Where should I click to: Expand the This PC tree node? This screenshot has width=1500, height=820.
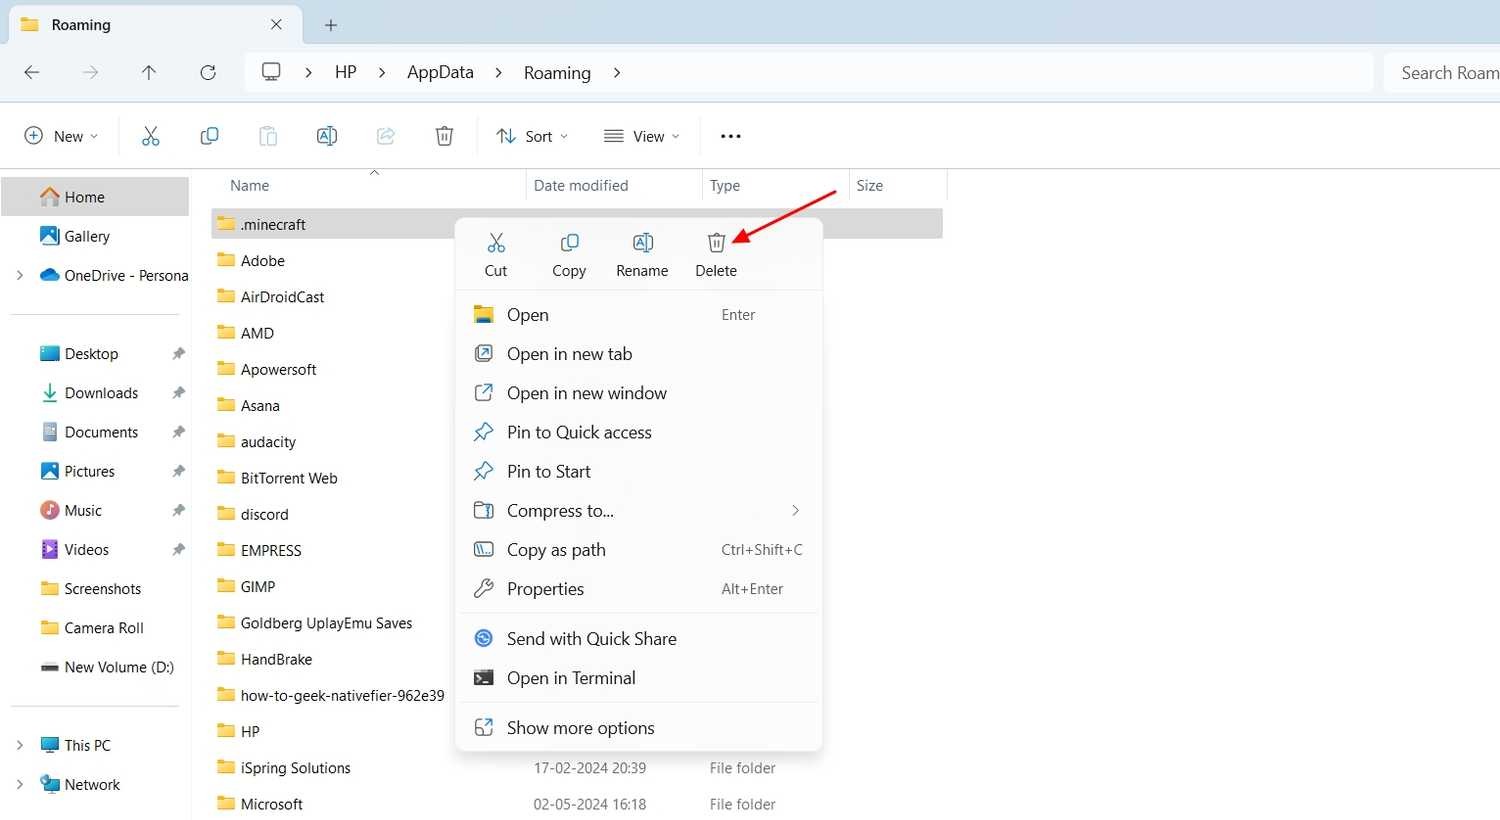19,745
